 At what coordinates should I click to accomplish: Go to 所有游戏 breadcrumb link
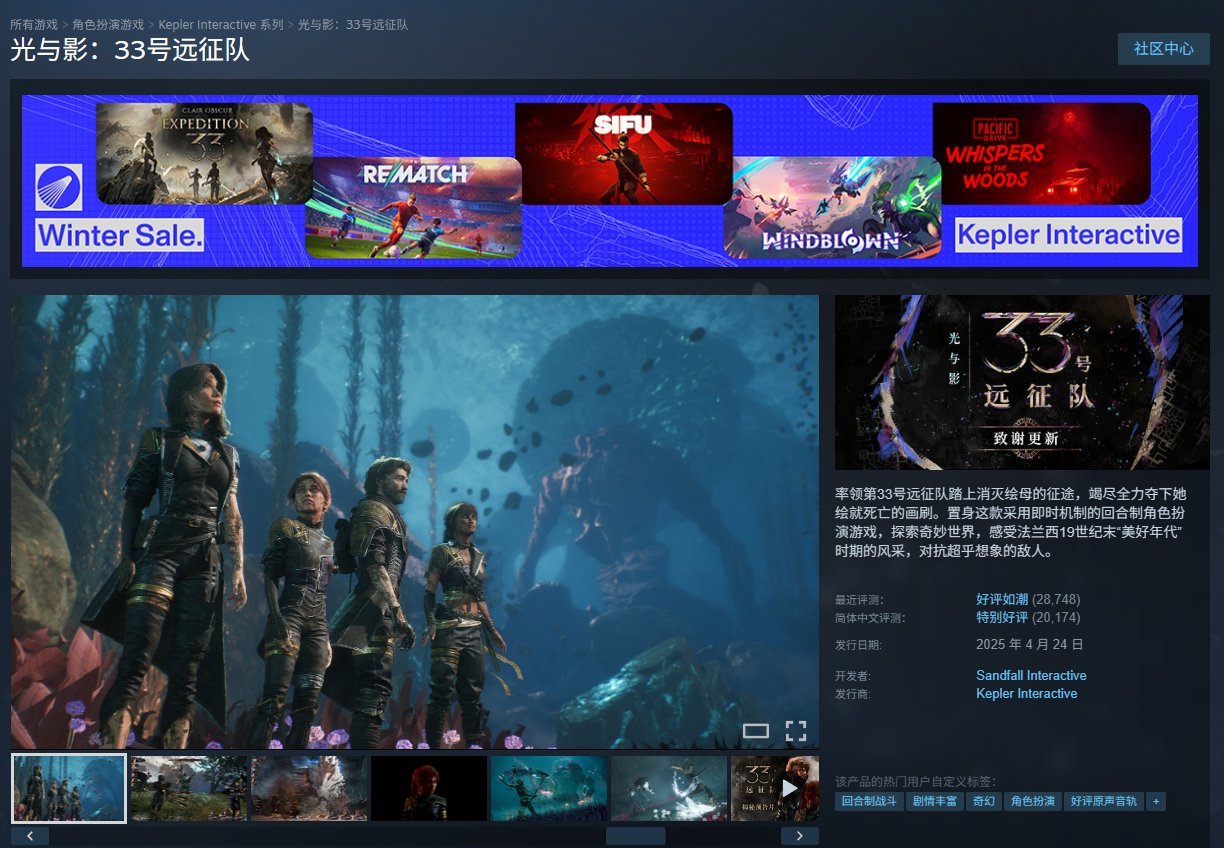34,24
